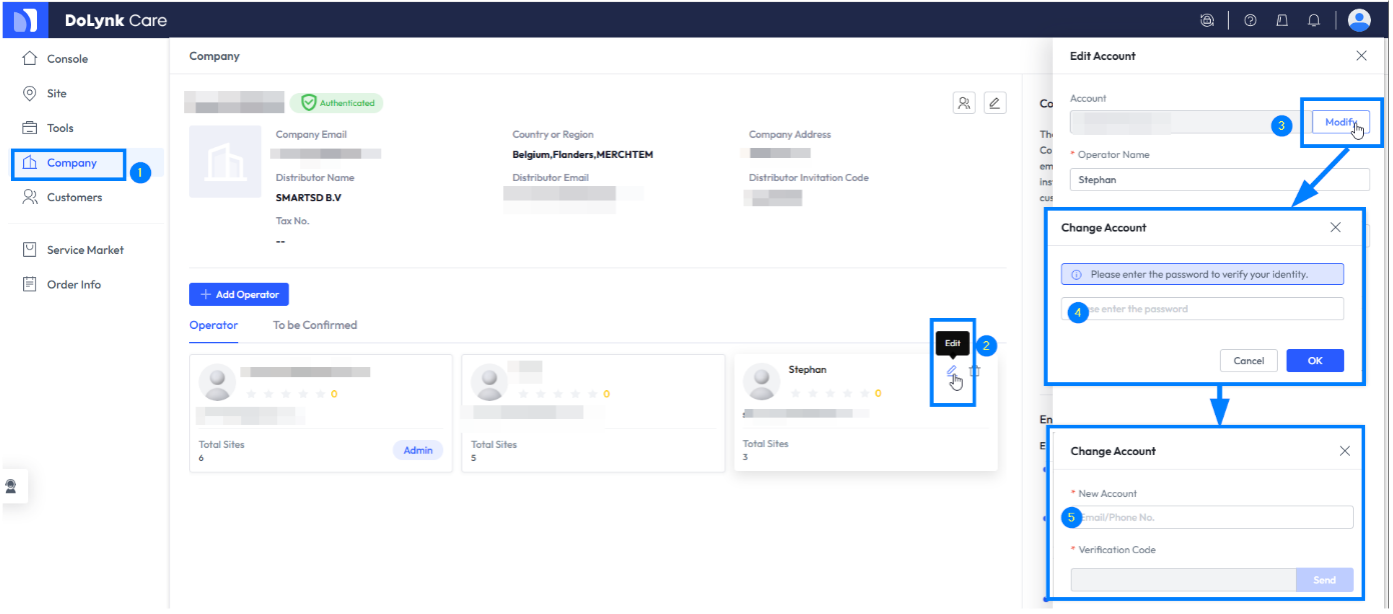Viewport: 1393px width, 614px height.
Task: Click the support agent icon at left edge
Action: pos(11,486)
